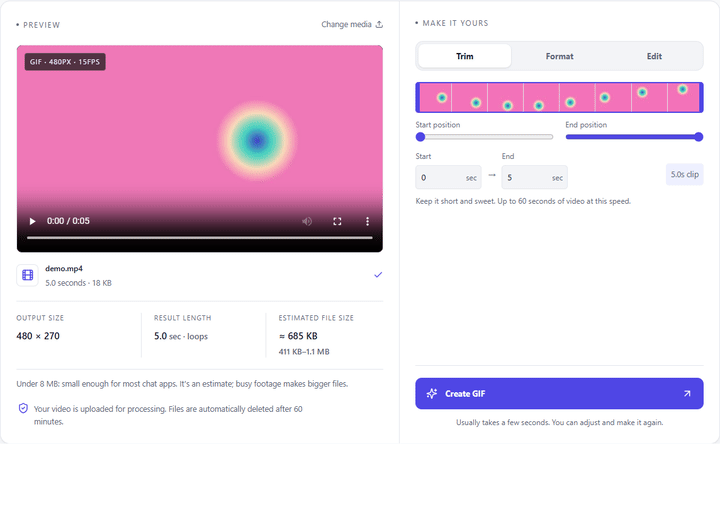Click the shield icon by the privacy notice
720x520 pixels.
tap(23, 408)
